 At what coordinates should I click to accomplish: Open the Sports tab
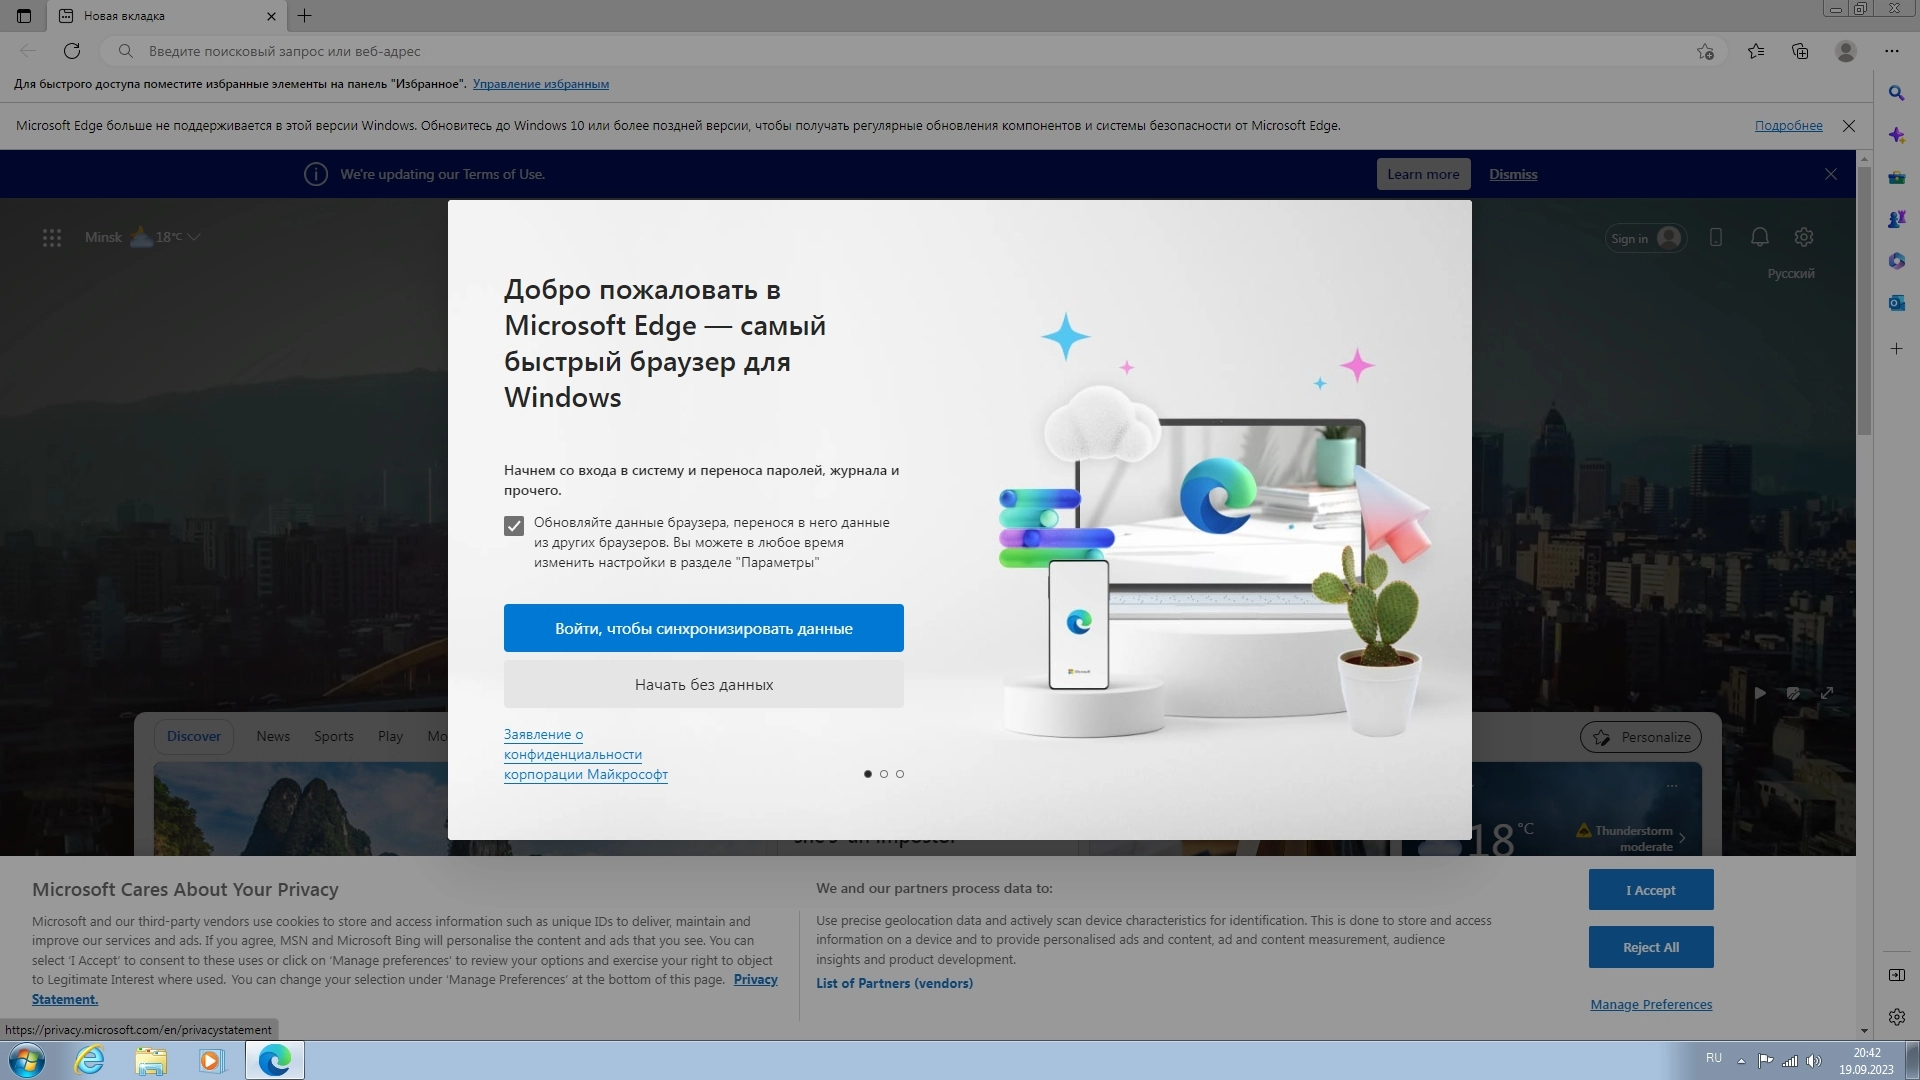[333, 736]
